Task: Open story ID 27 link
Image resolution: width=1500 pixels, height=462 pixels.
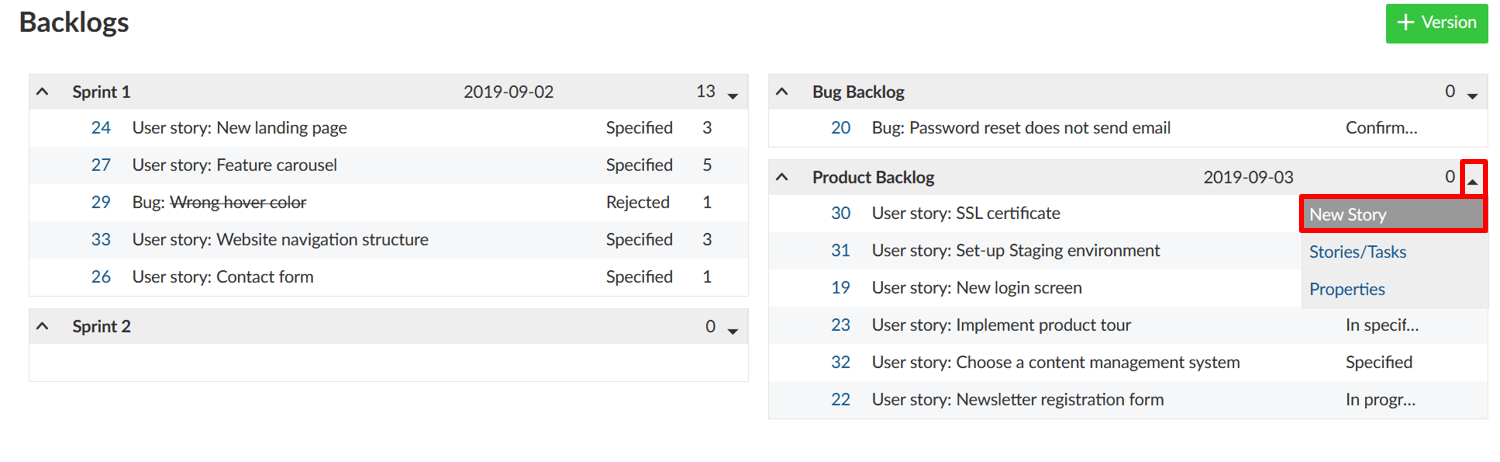Action: (x=101, y=165)
